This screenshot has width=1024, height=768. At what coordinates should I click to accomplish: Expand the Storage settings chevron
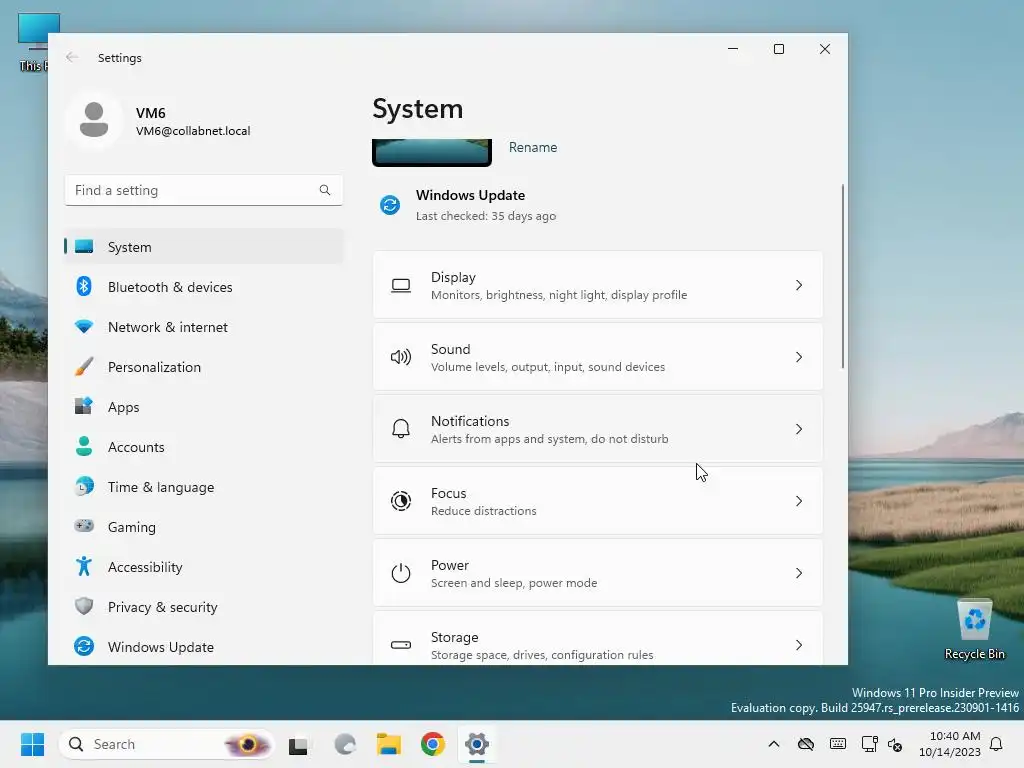(799, 645)
